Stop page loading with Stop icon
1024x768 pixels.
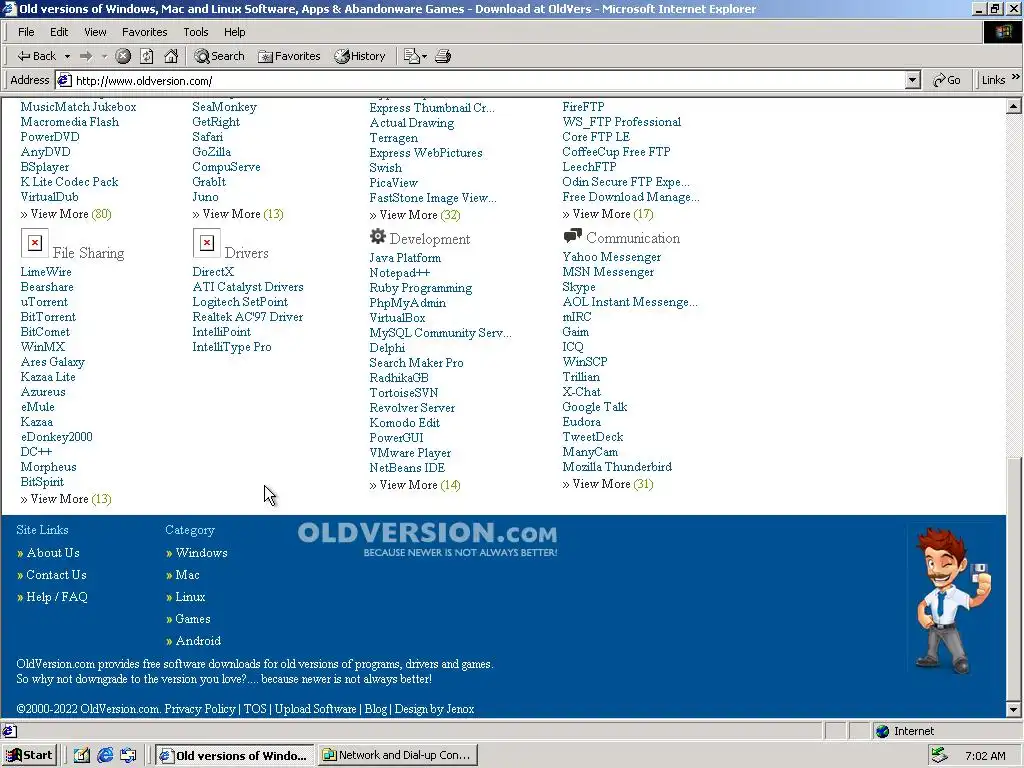click(x=123, y=56)
